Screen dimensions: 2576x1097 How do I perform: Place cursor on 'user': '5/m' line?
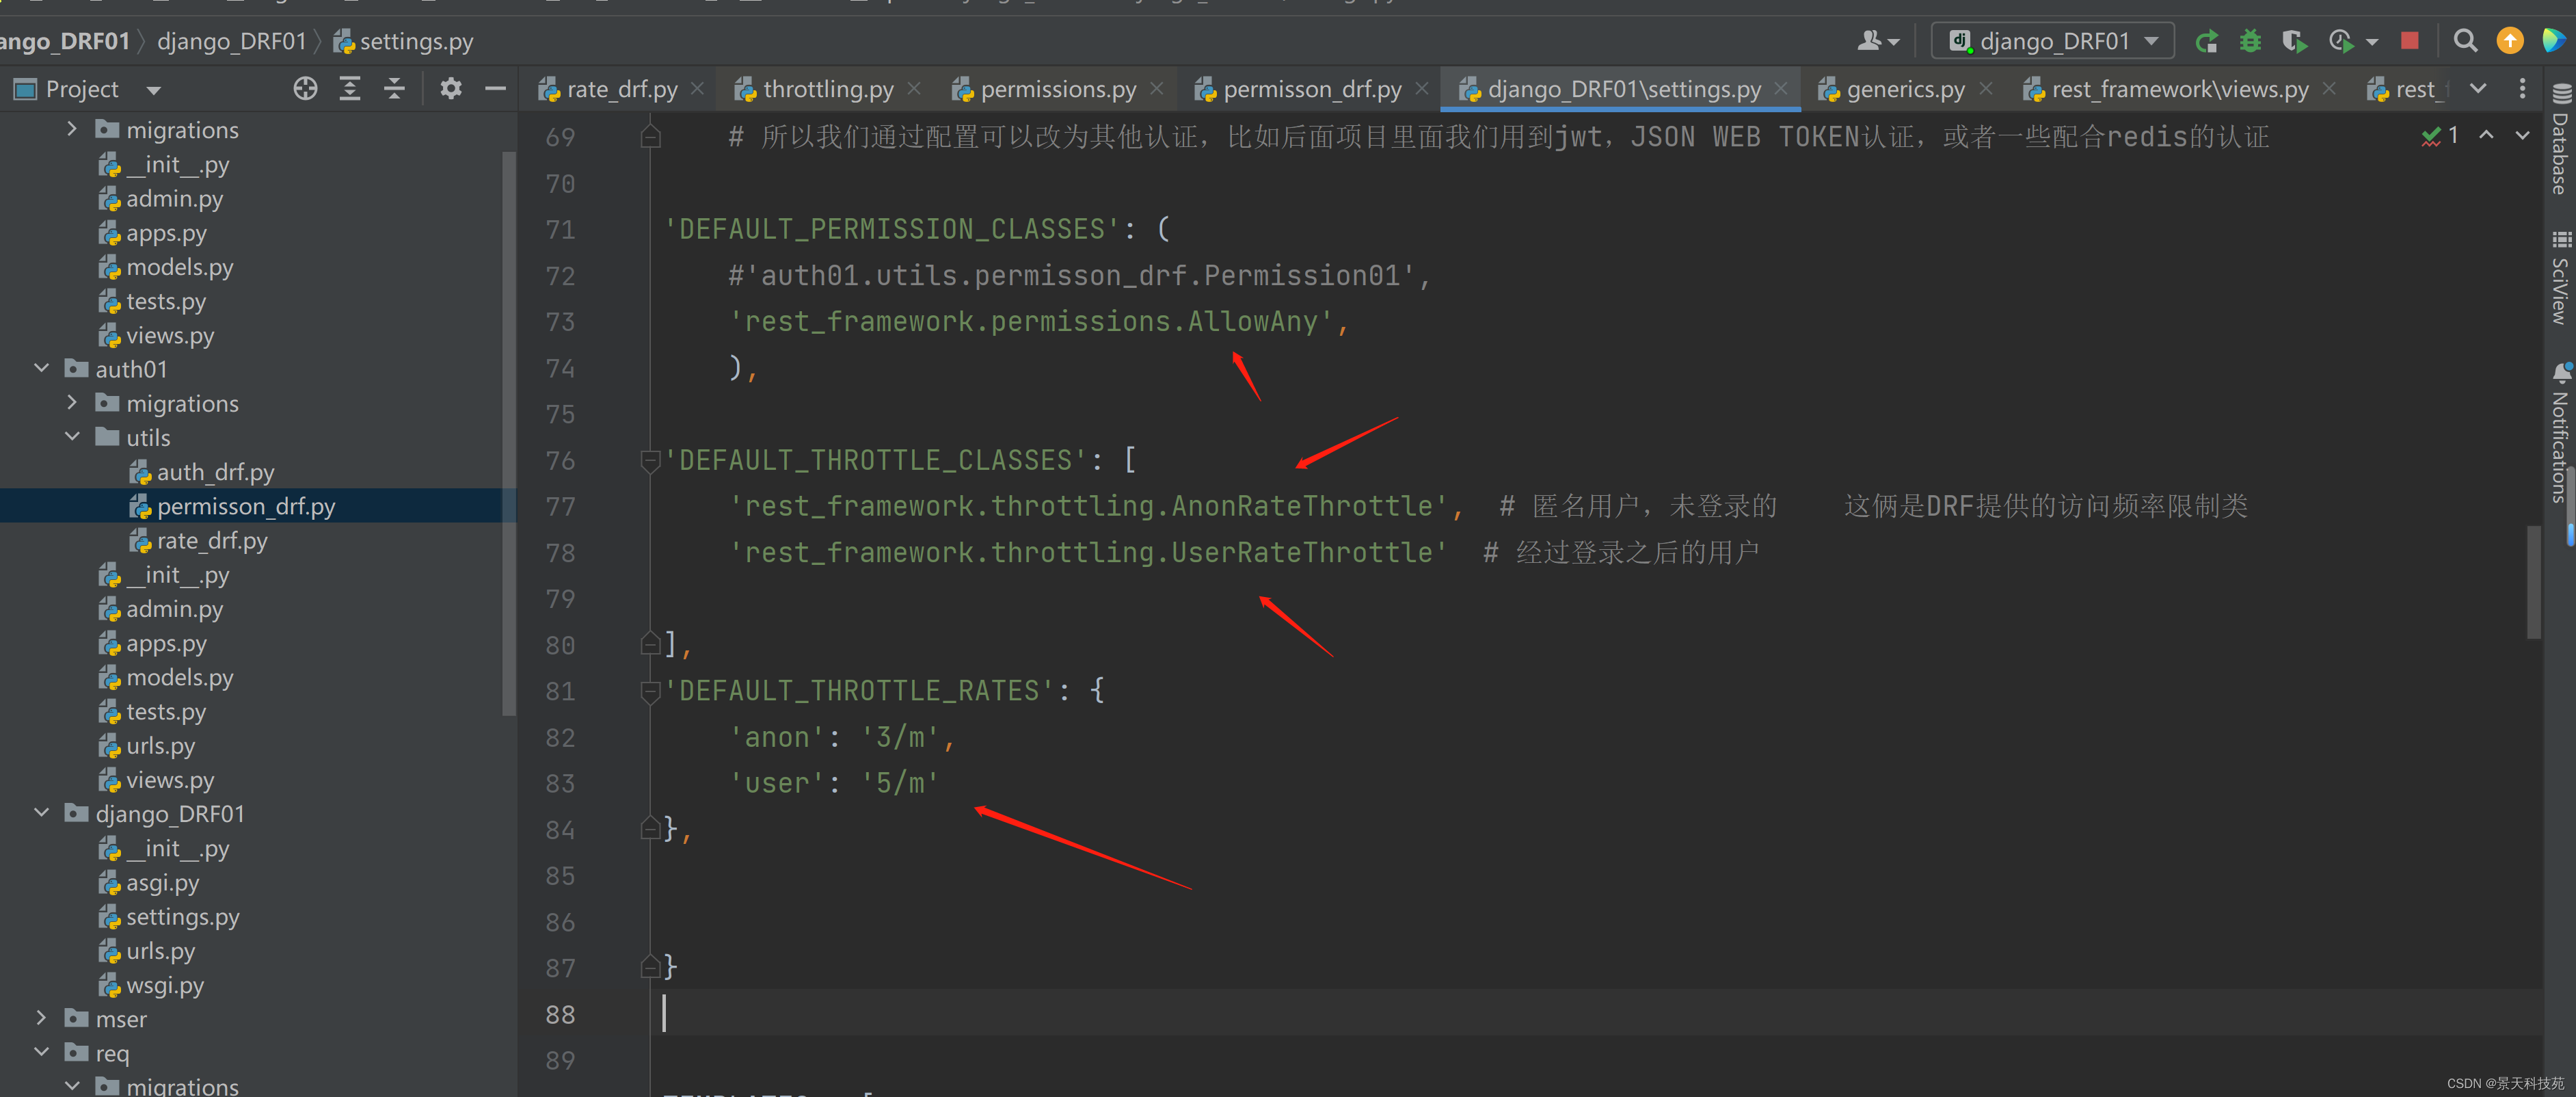[835, 782]
